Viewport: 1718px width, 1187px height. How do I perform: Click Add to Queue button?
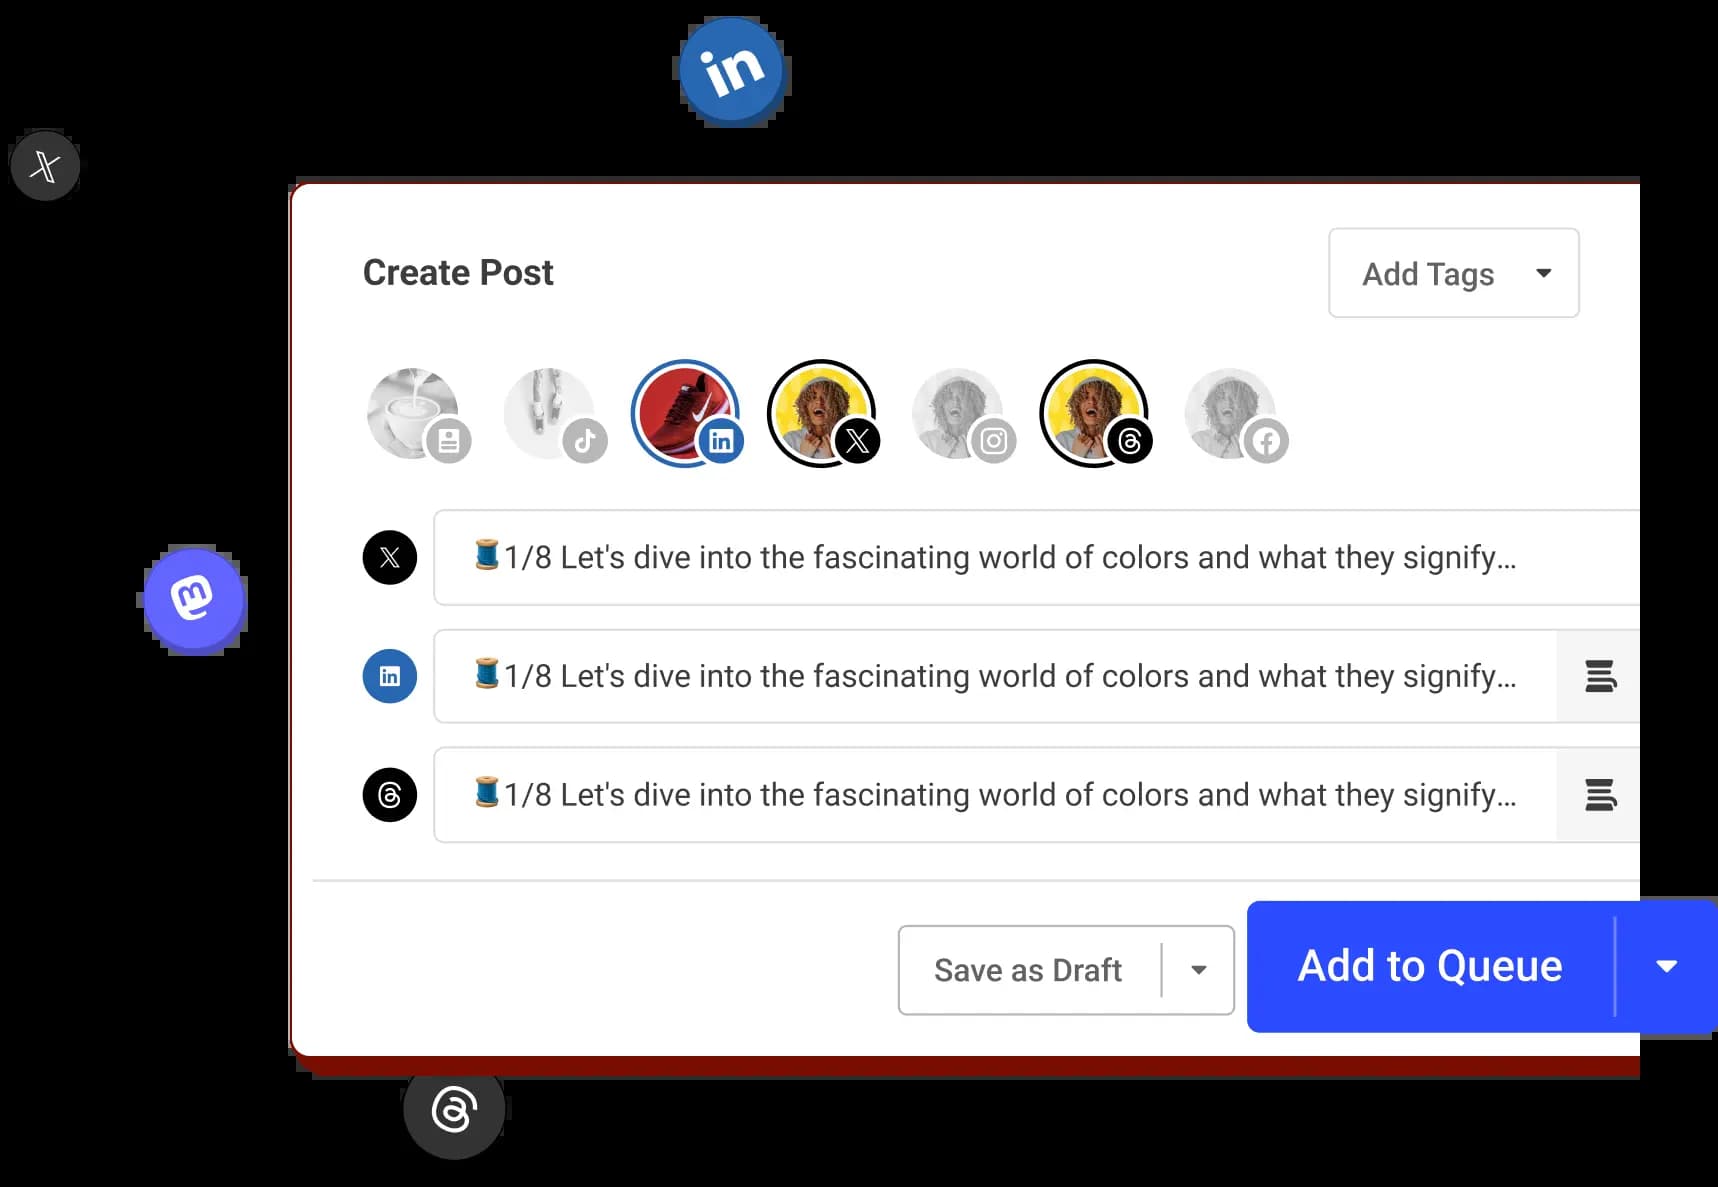coord(1430,966)
